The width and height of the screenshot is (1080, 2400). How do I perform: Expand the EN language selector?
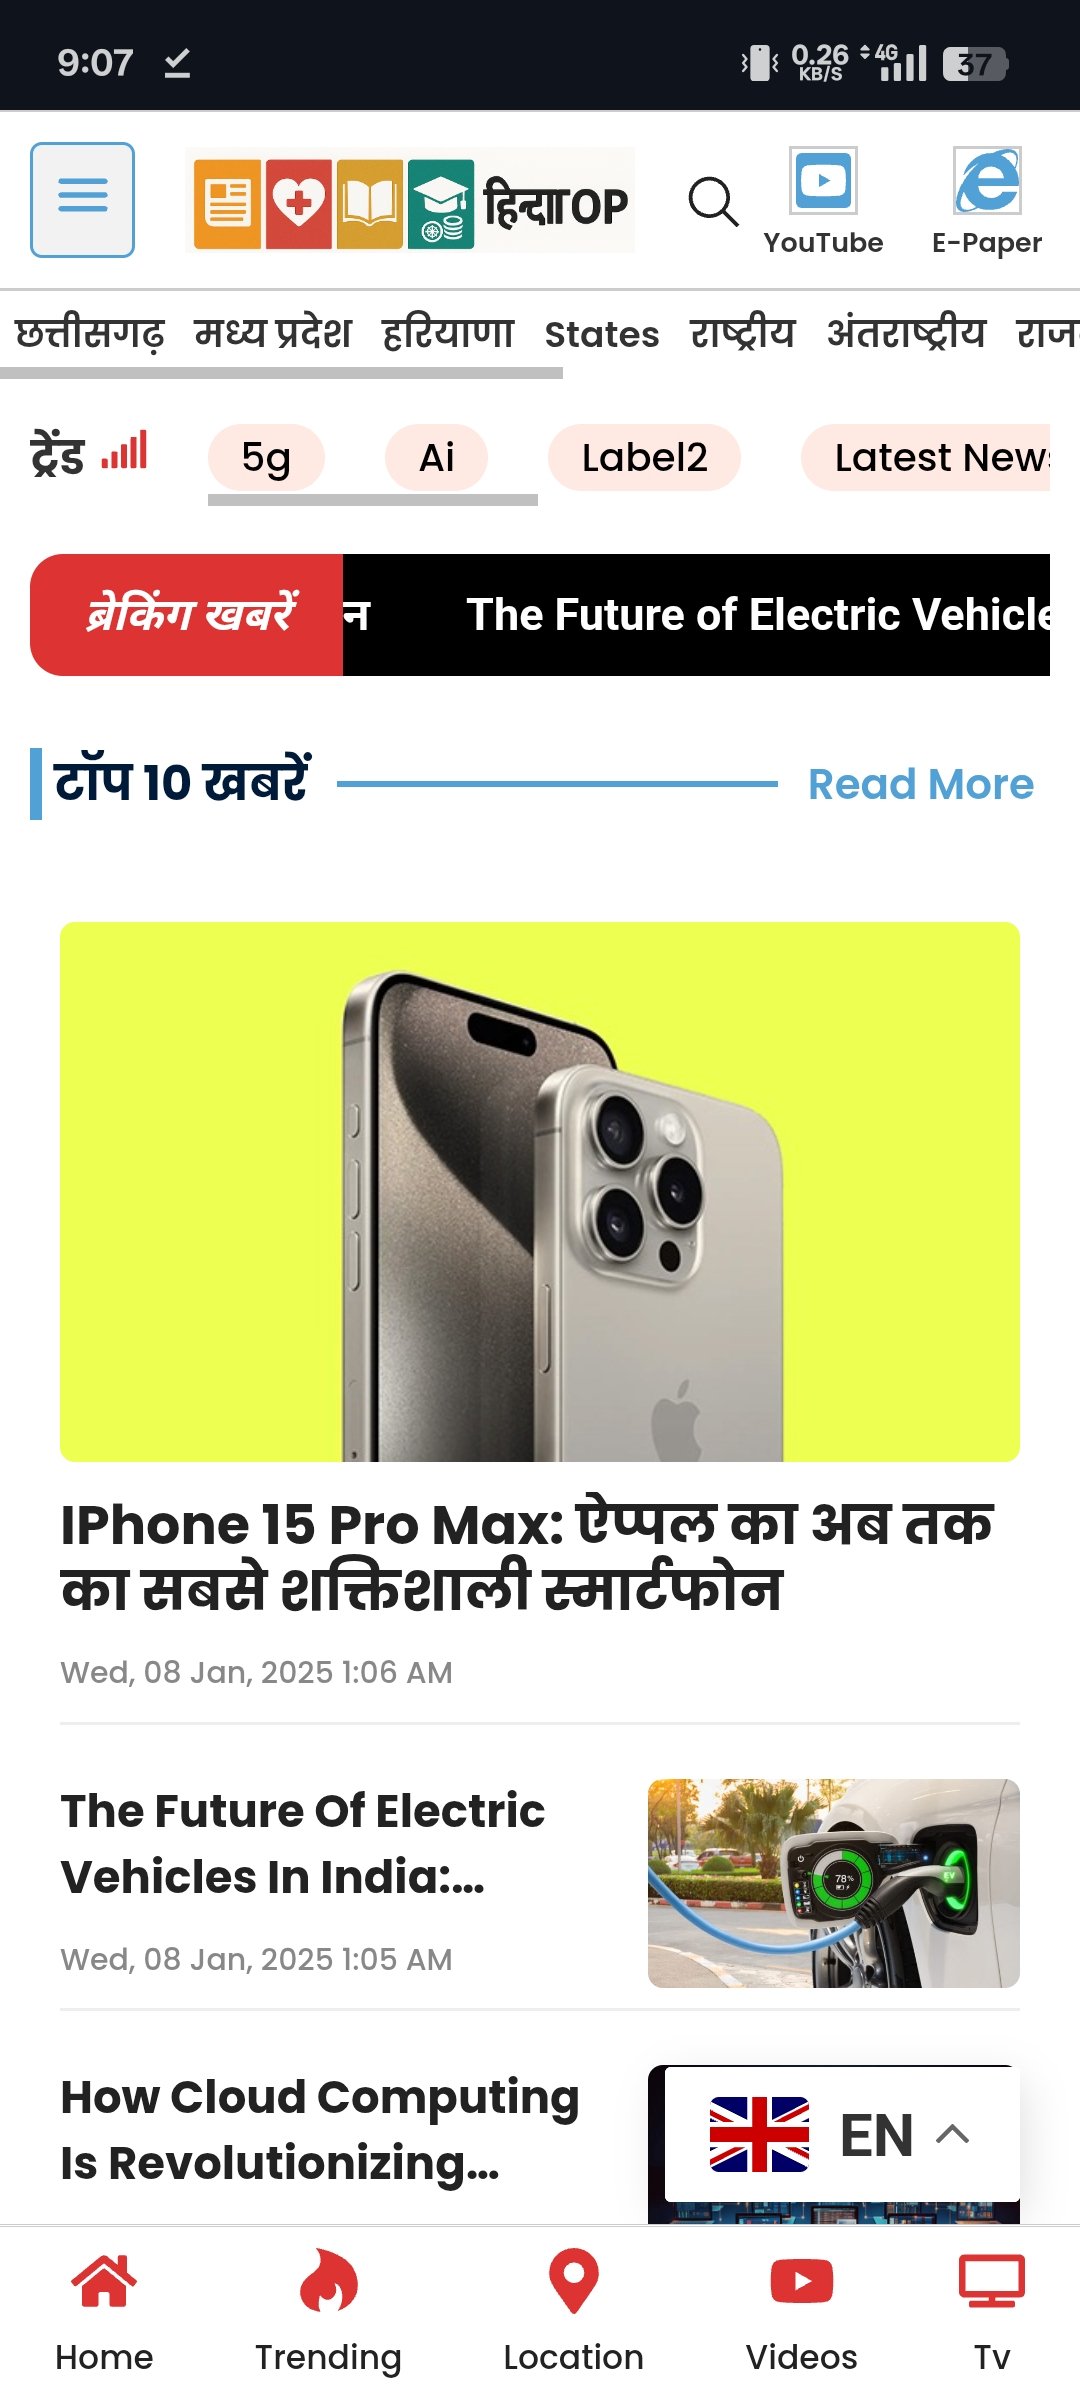[x=842, y=2134]
